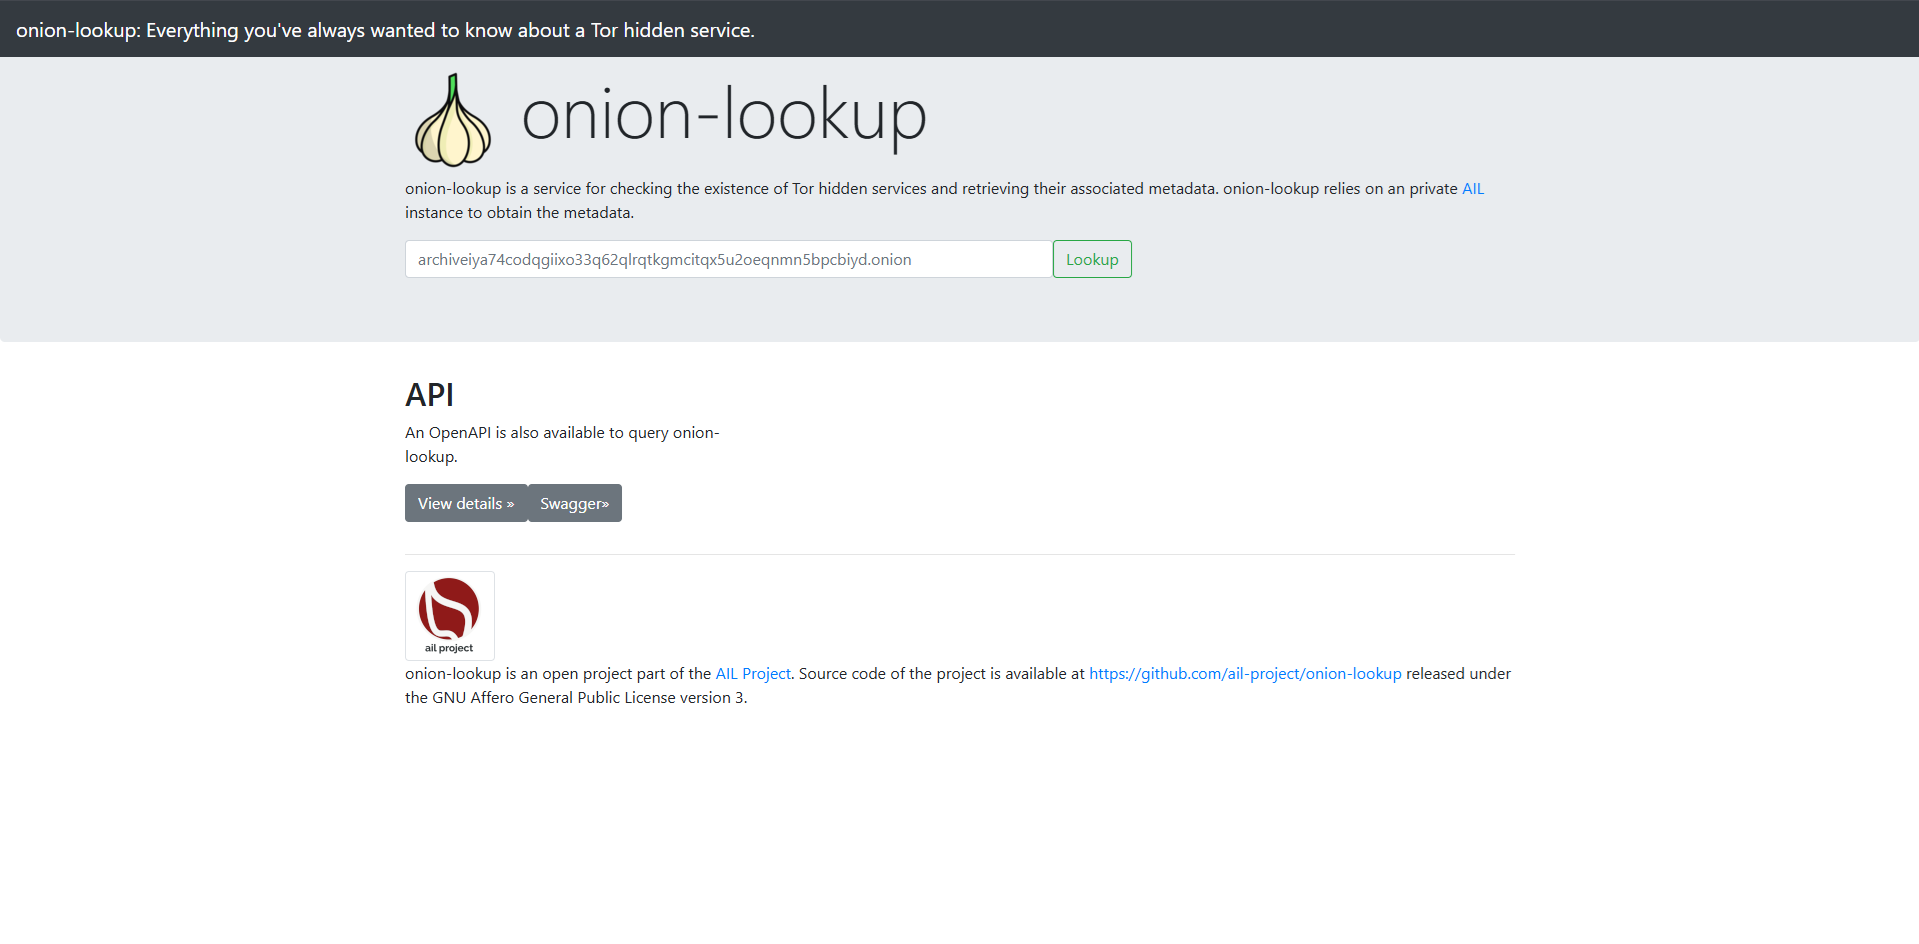This screenshot has height=944, width=1919.
Task: Click the AIL project logo thumbnail
Action: pos(450,616)
